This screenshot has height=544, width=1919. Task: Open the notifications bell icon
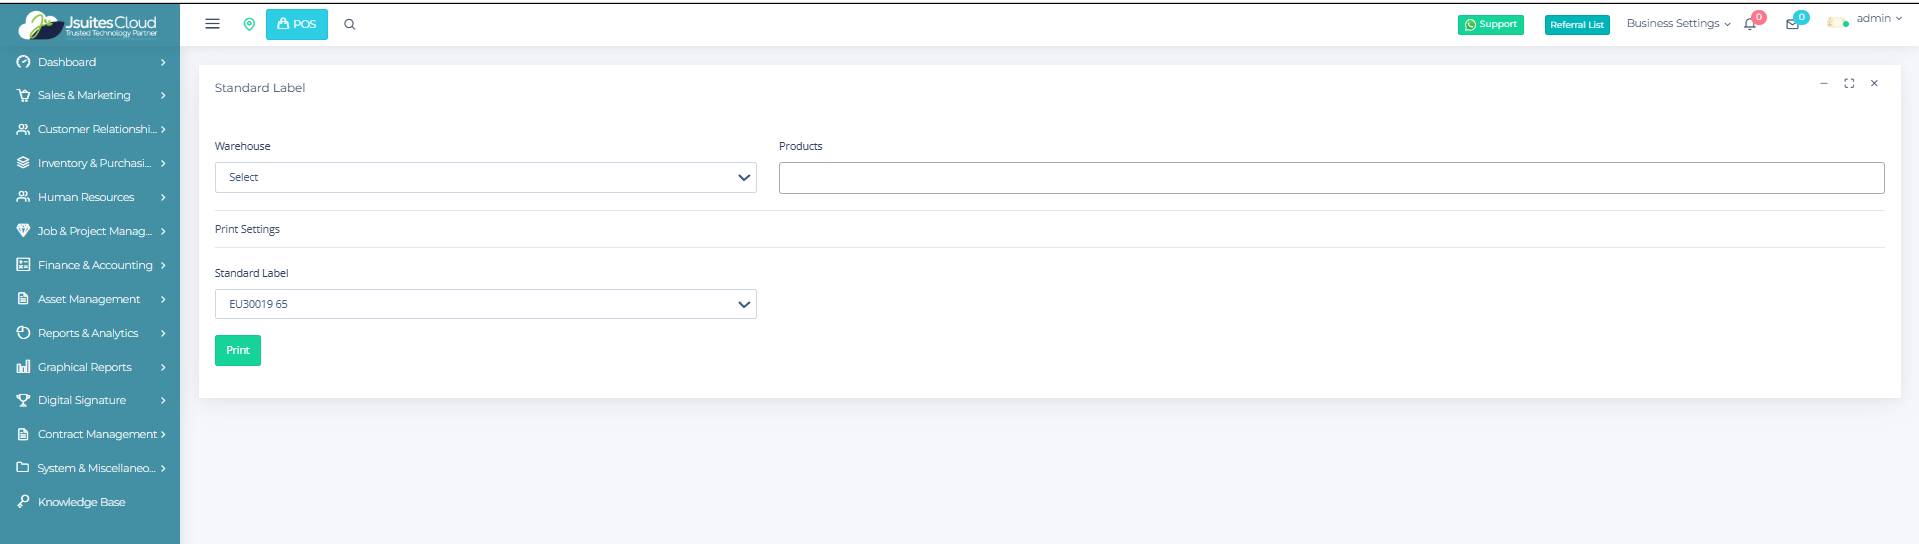point(1750,24)
